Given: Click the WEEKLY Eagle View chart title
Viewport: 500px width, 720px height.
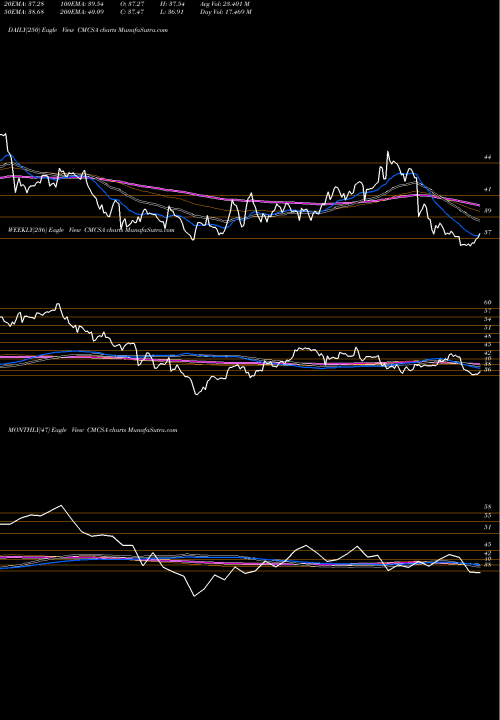Looking at the screenshot, I should 91,230.
